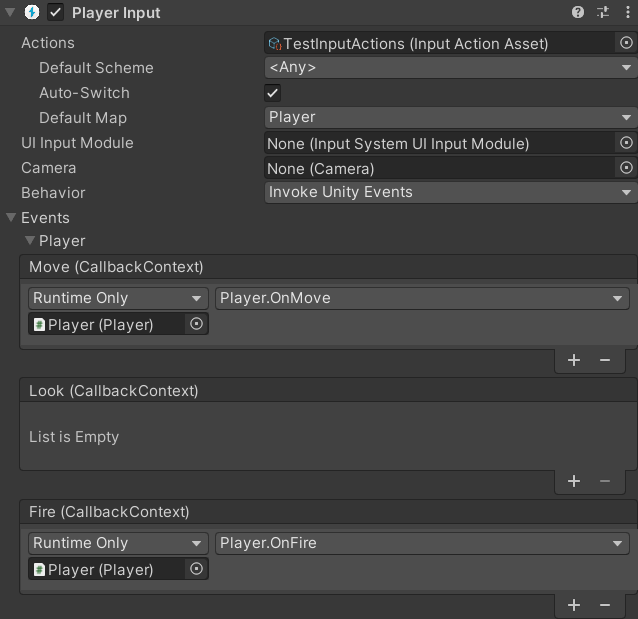This screenshot has width=638, height=619.
Task: Open the Default Scheme dropdown
Action: (x=450, y=68)
